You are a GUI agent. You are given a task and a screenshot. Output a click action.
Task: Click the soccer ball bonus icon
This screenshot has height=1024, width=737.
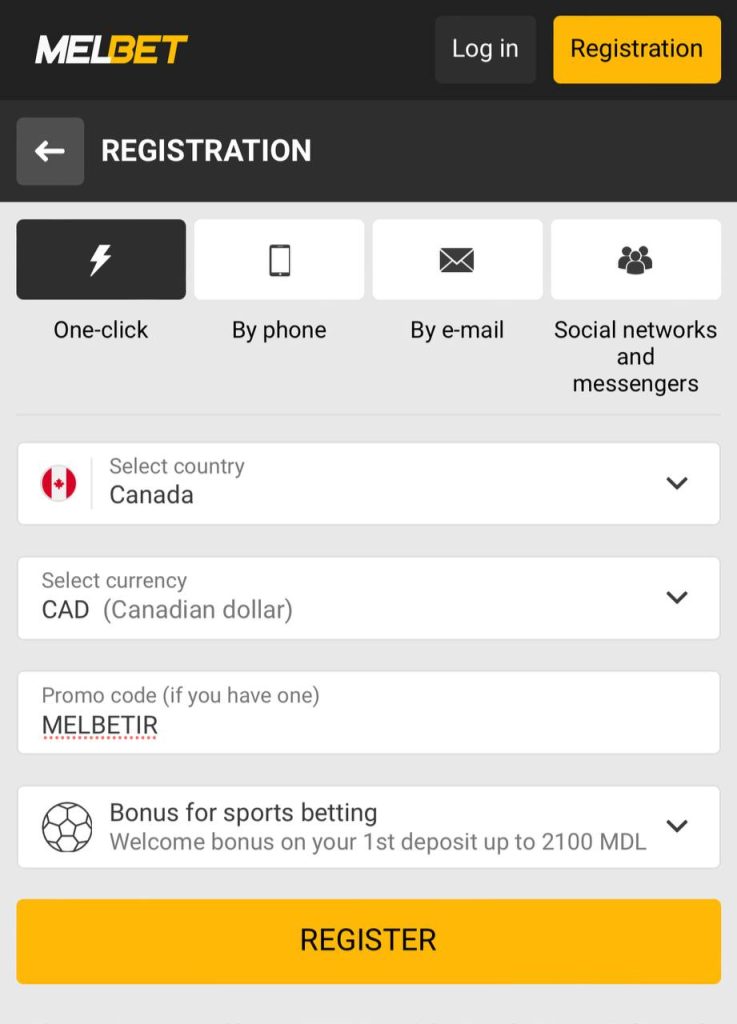(67, 827)
